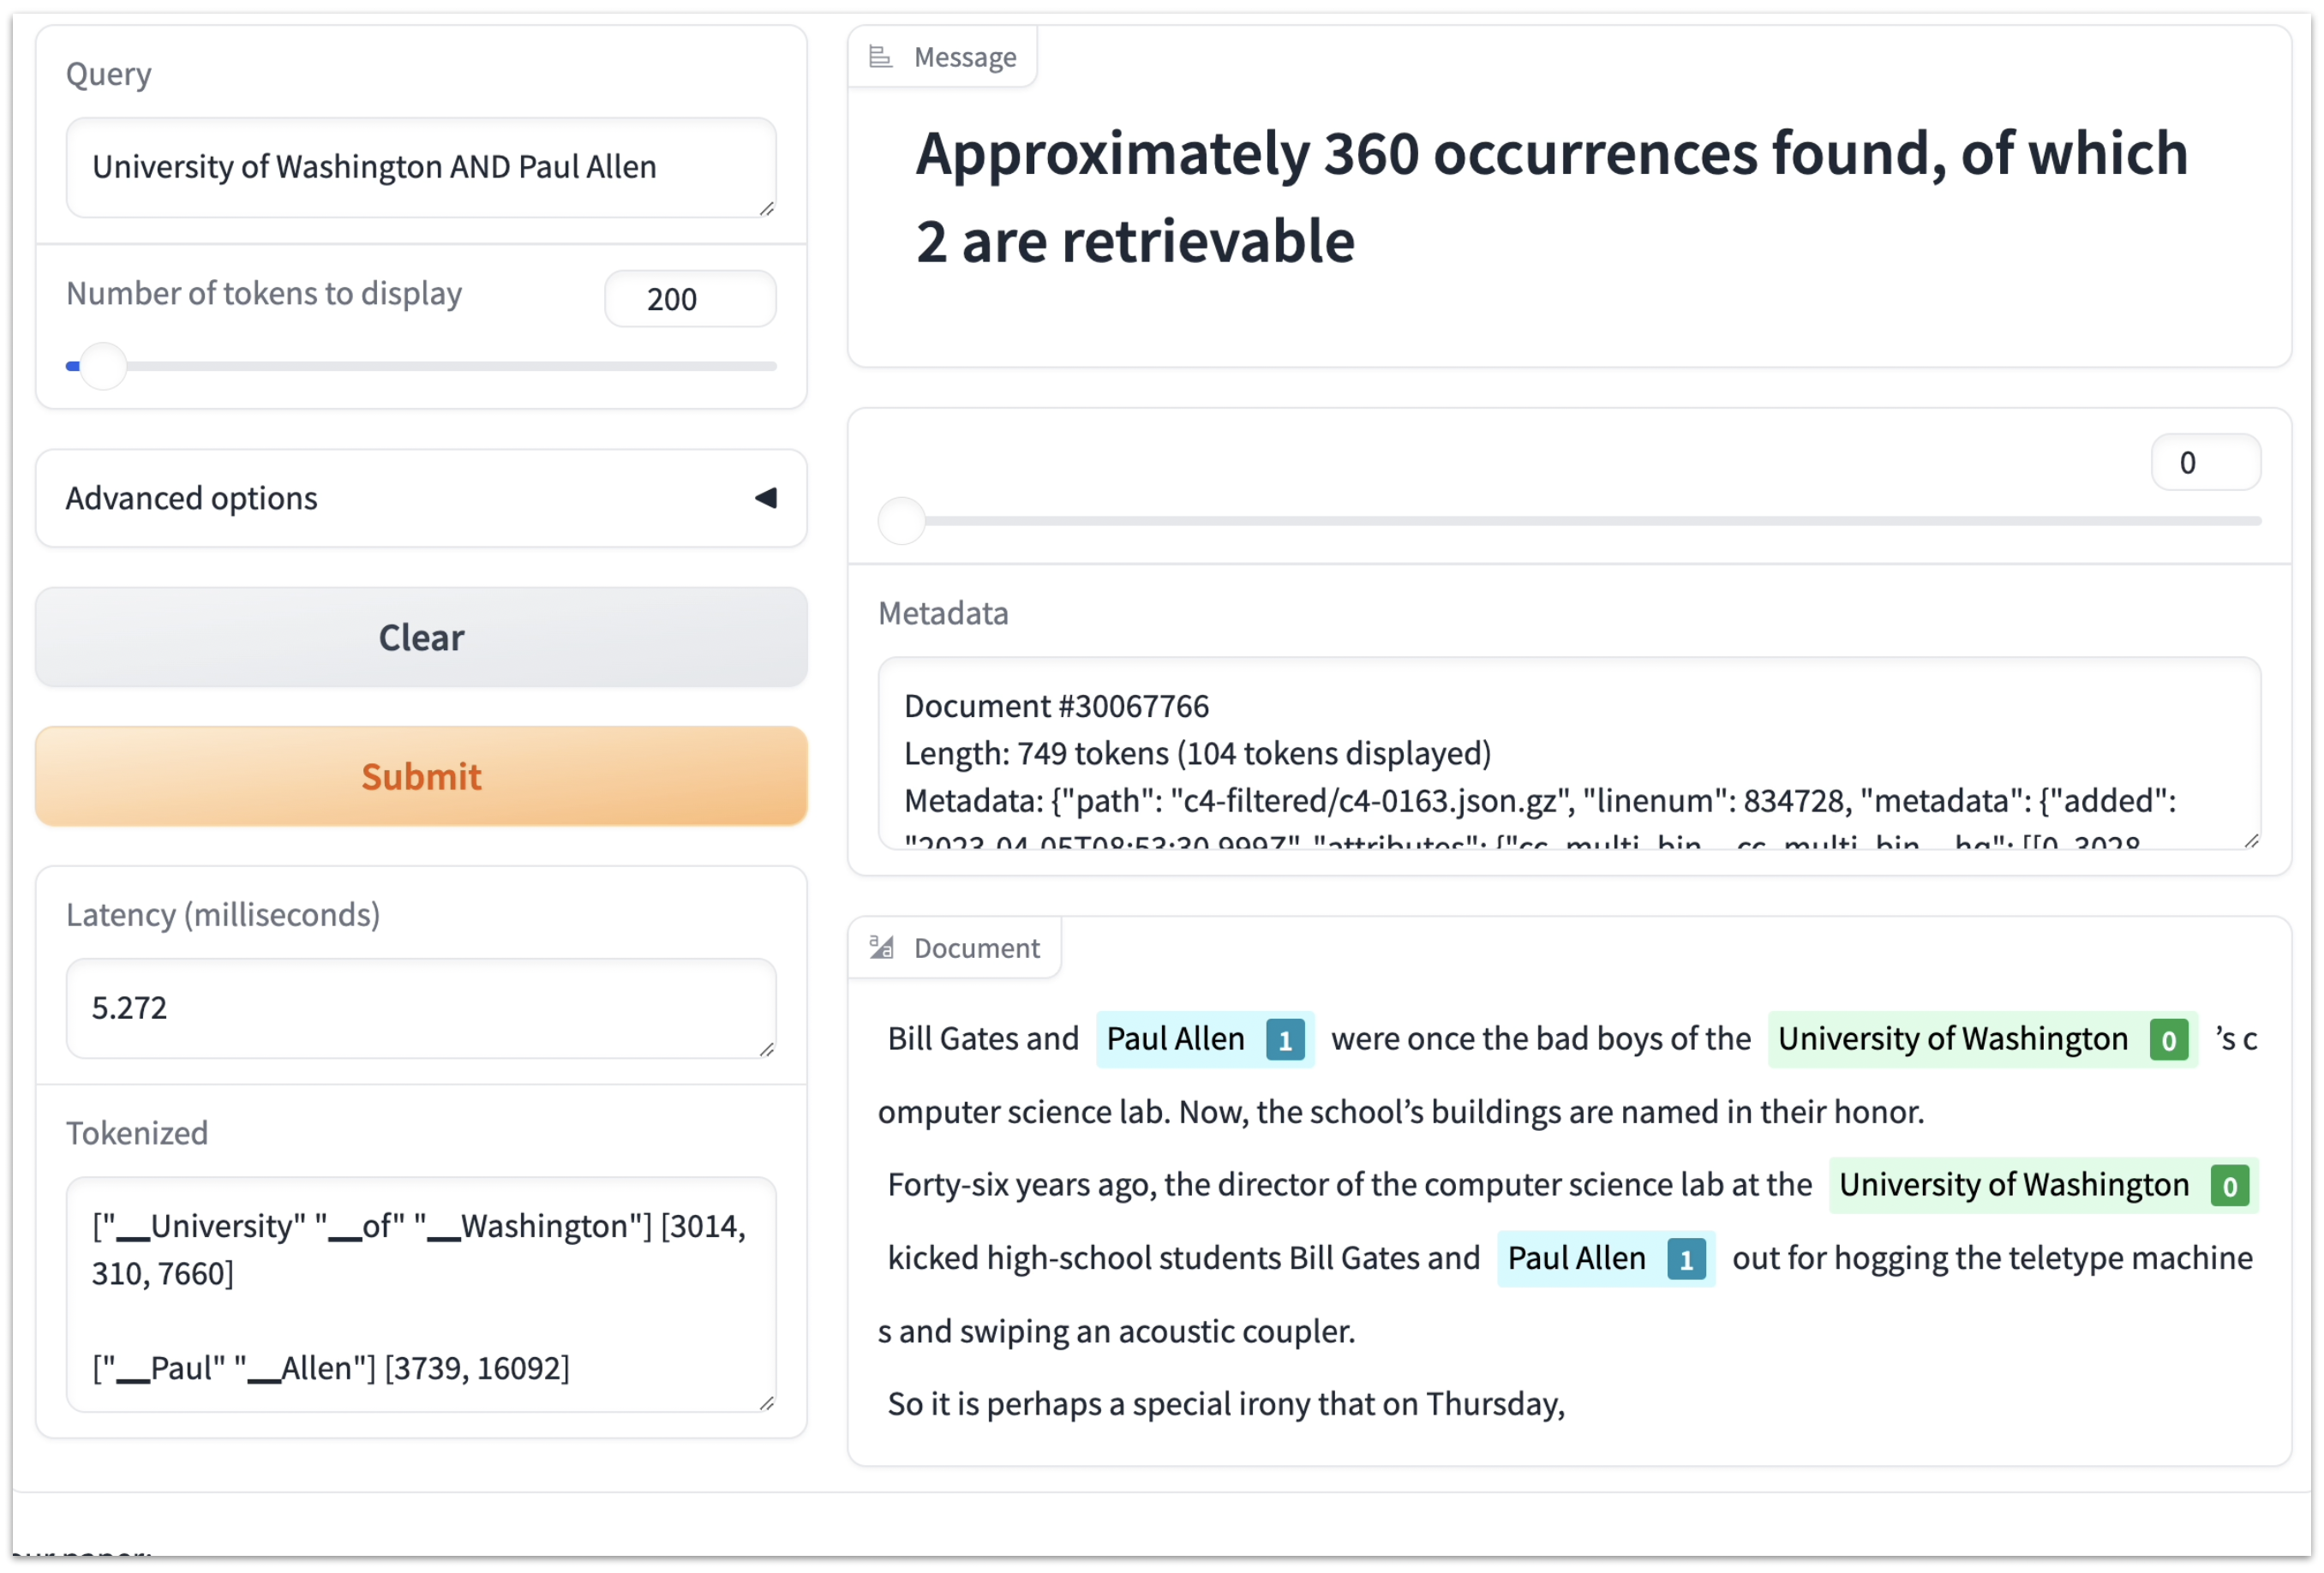Screen dimensions: 2324x1573
Task: Click the tokens-to-display number box
Action: [690, 298]
